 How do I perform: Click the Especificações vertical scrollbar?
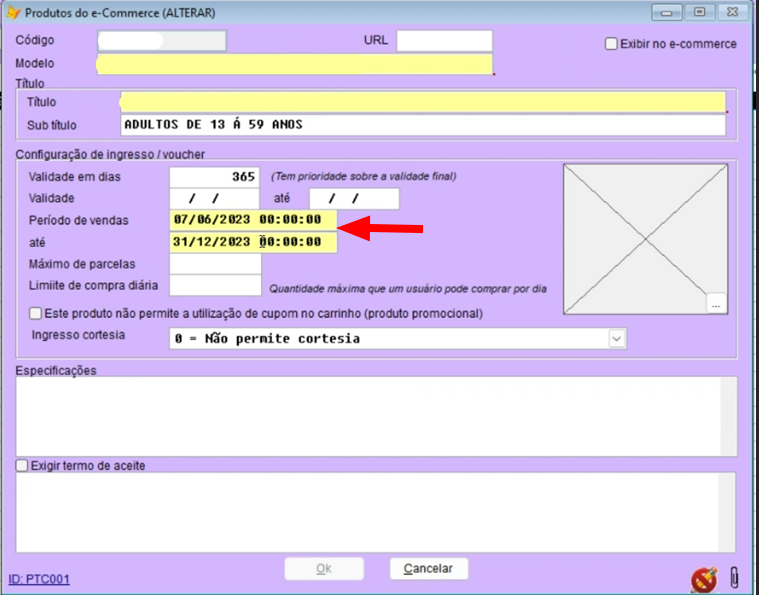coord(729,416)
